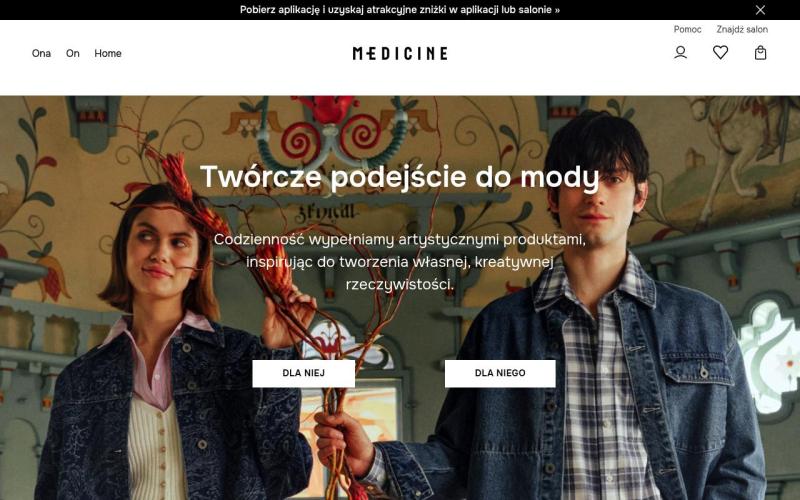Open the Pomoc help link

[x=687, y=29]
